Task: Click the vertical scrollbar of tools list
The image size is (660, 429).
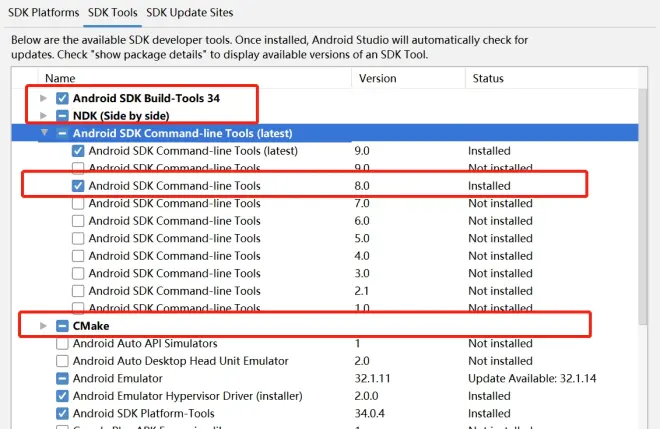Action: 643,206
